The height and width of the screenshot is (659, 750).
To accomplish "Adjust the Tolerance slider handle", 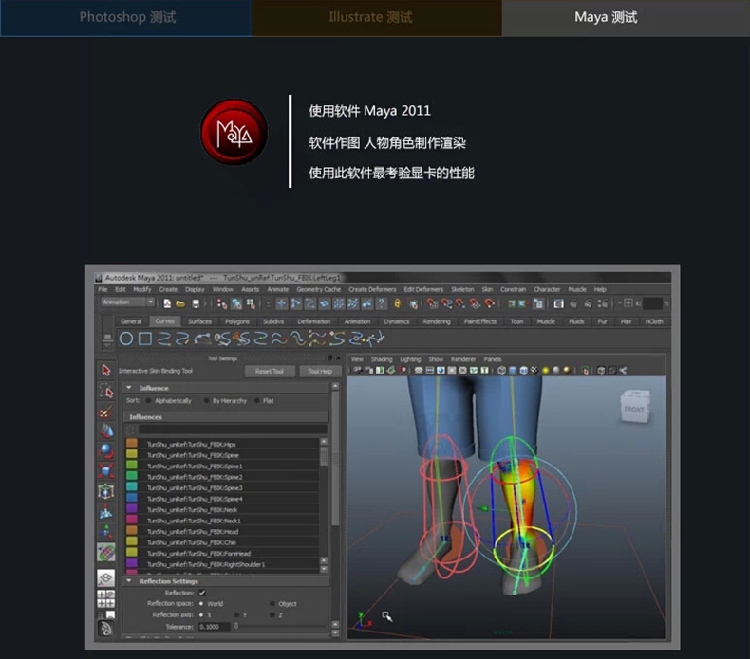I will [236, 626].
